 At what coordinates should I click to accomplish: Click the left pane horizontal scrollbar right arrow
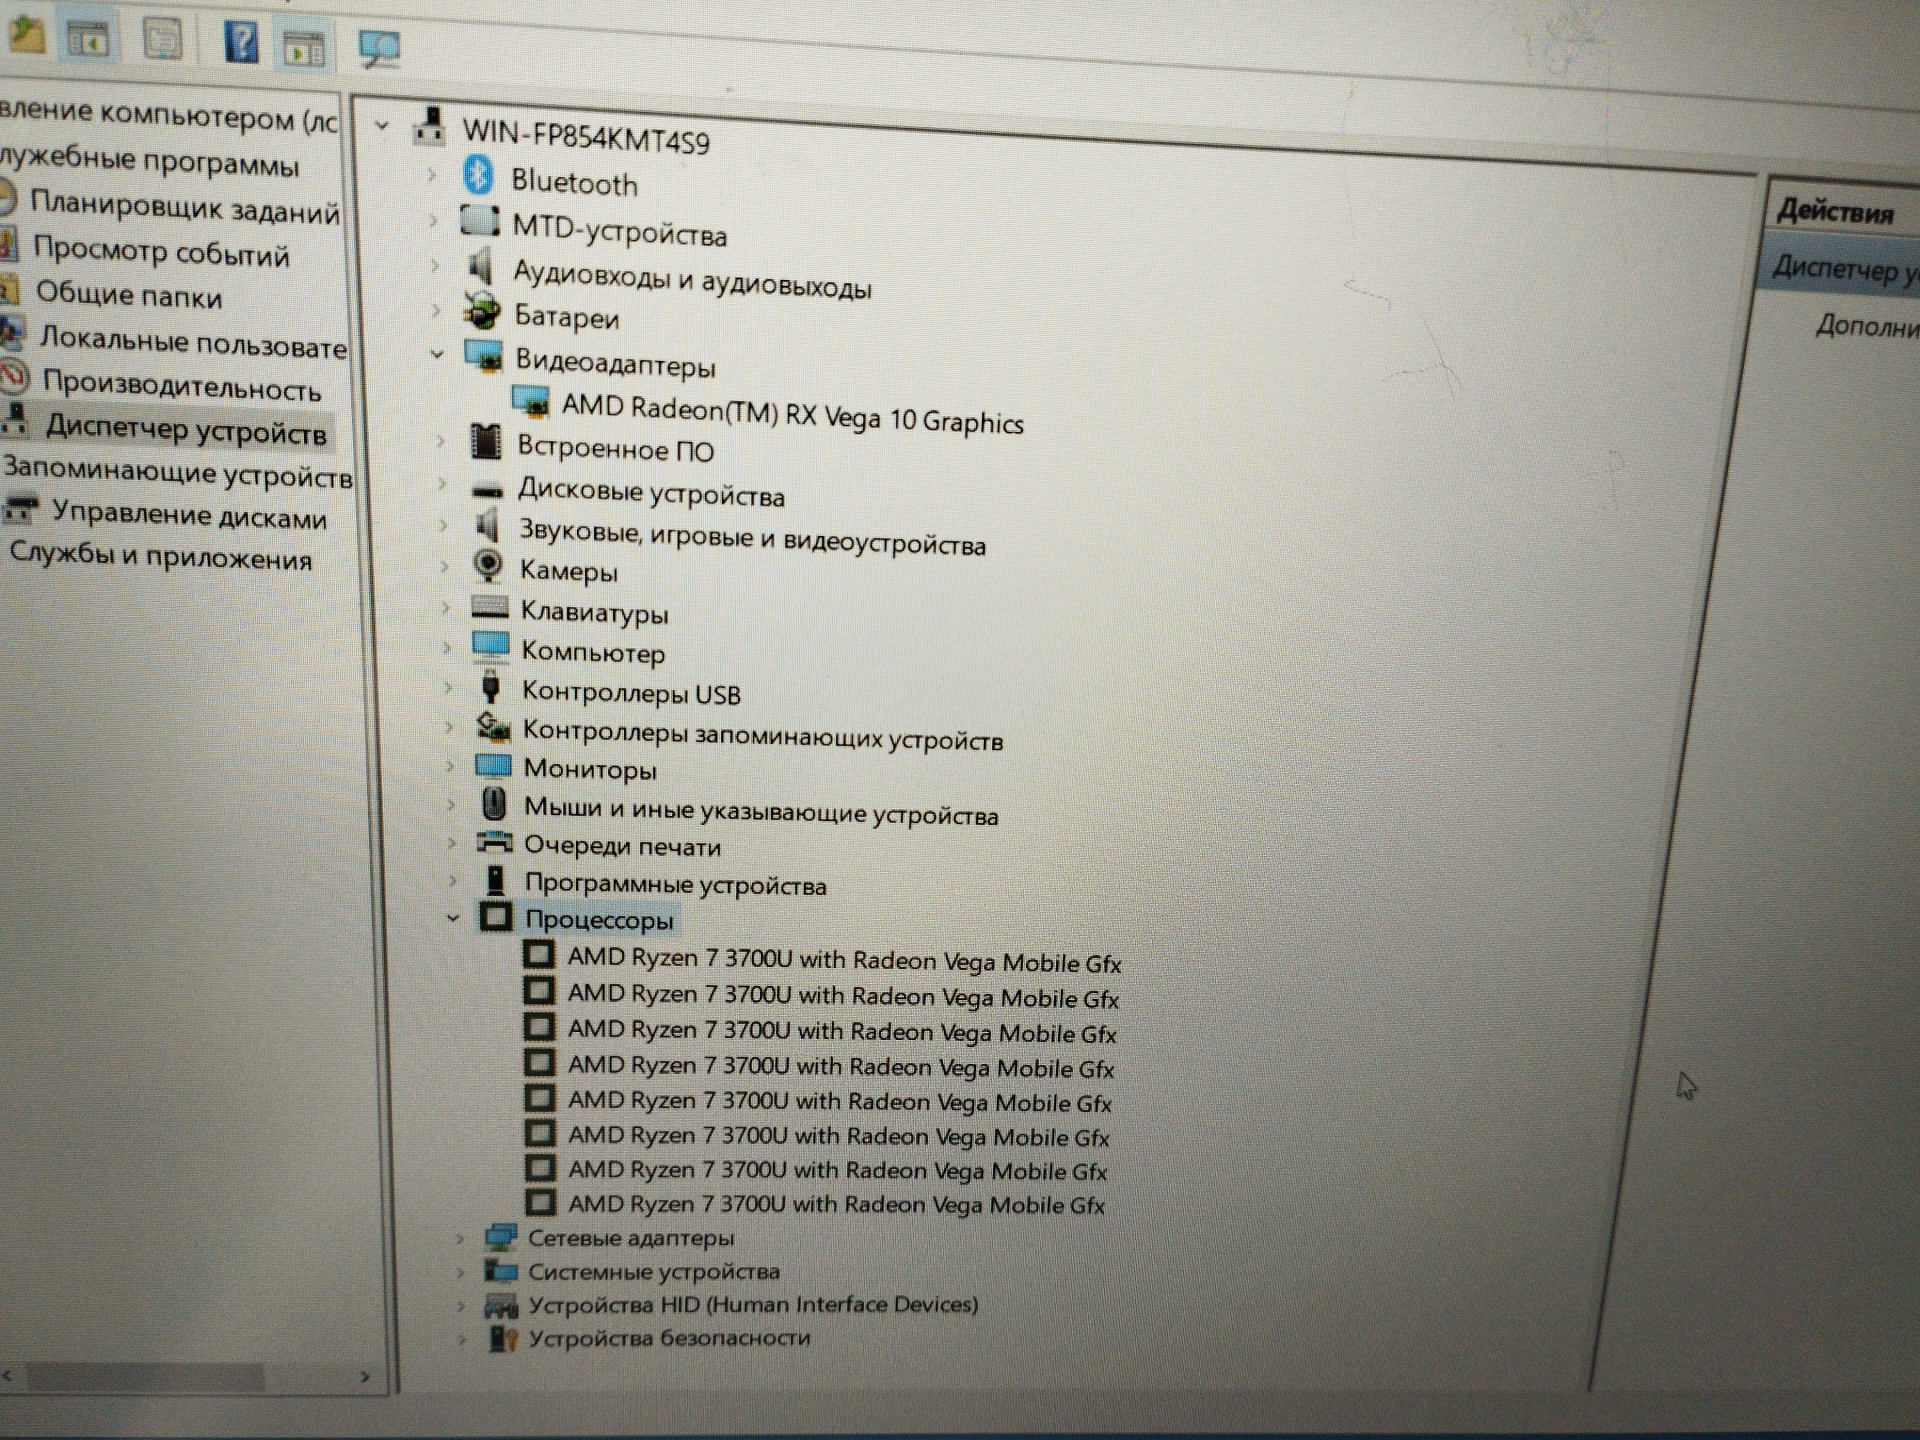[365, 1377]
